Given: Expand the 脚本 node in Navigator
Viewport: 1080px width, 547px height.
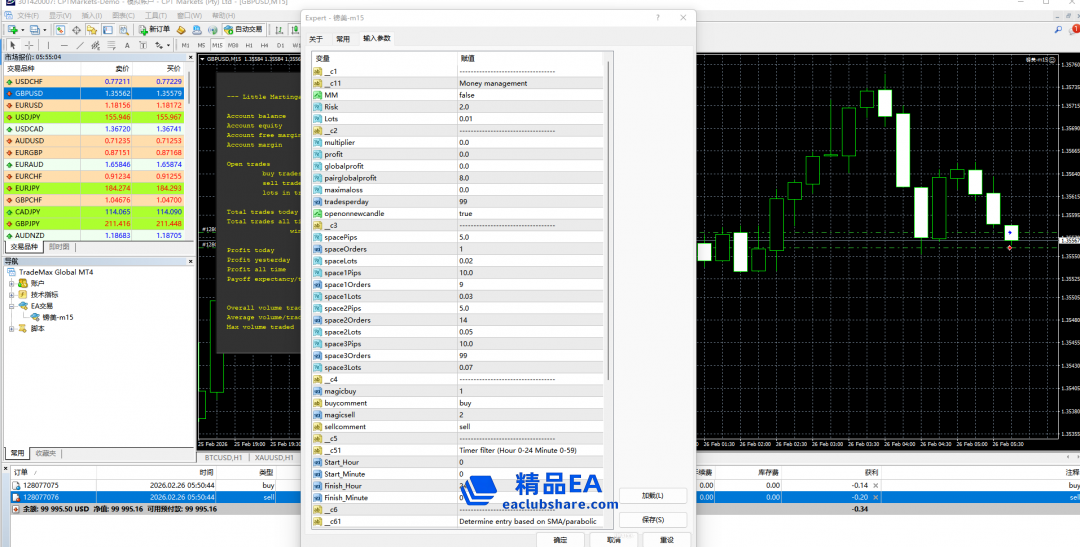Looking at the screenshot, I should click(x=12, y=328).
